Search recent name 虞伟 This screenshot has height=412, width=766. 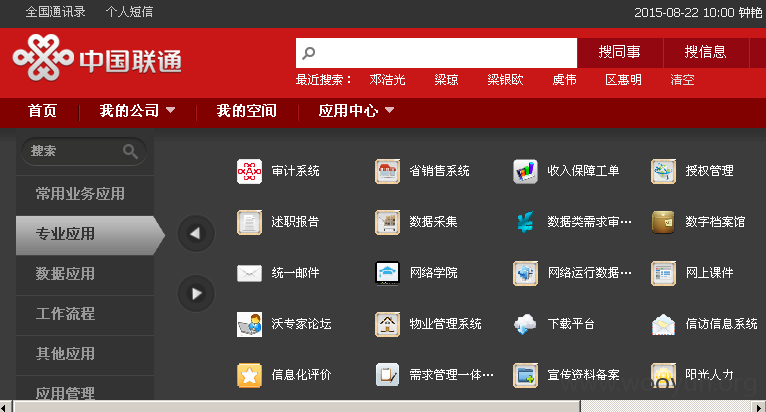coord(564,80)
